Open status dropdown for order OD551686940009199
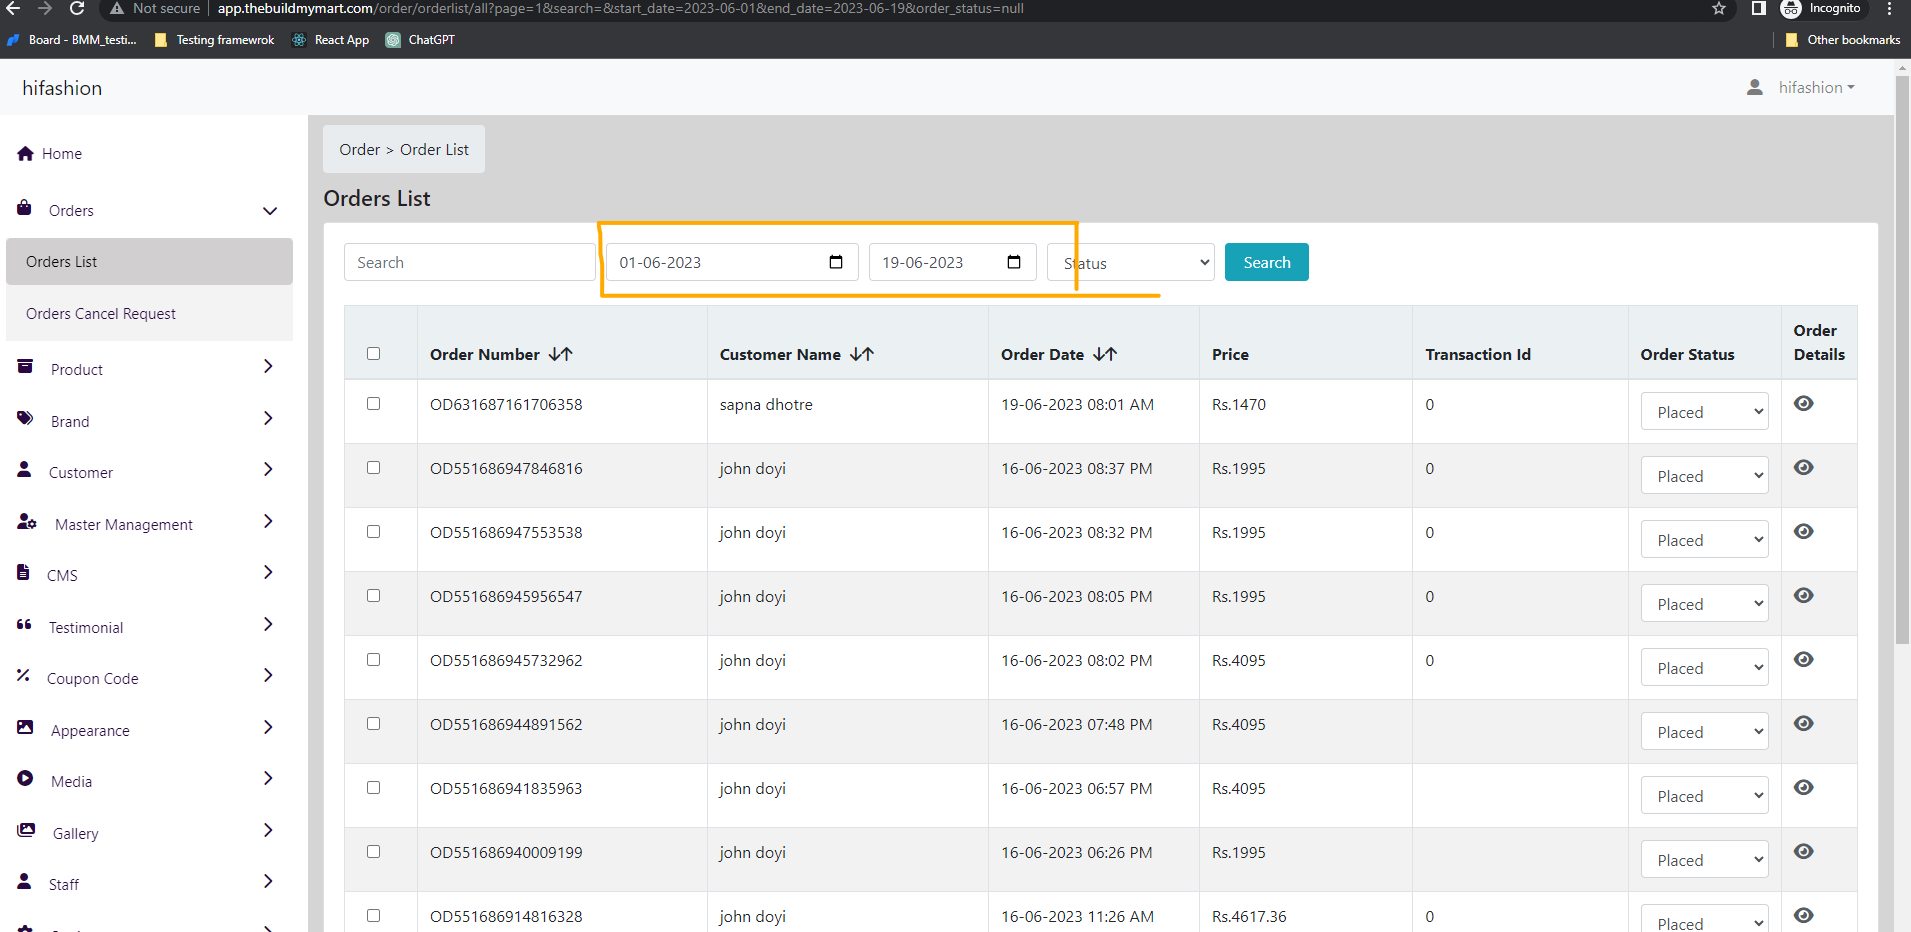This screenshot has height=932, width=1911. click(x=1705, y=859)
